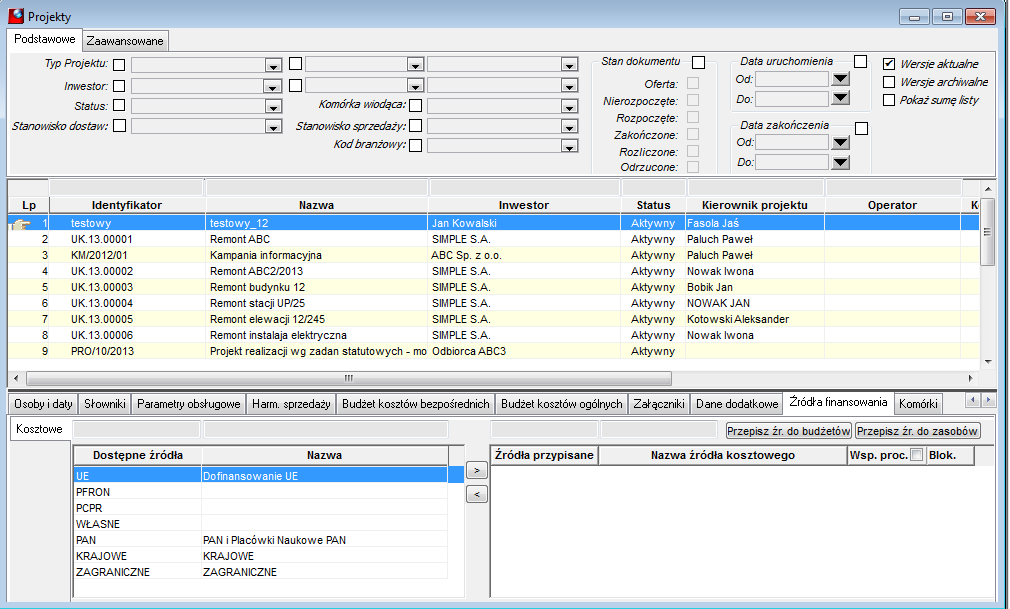Screen dimensions: 1010x609
Task: Expand the Status dropdown
Action: [273, 107]
